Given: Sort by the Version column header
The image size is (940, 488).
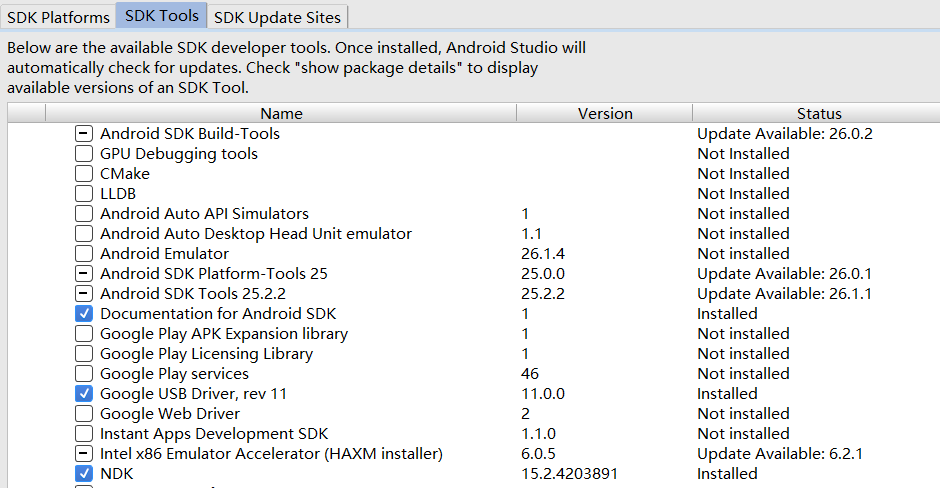Looking at the screenshot, I should click(x=605, y=113).
